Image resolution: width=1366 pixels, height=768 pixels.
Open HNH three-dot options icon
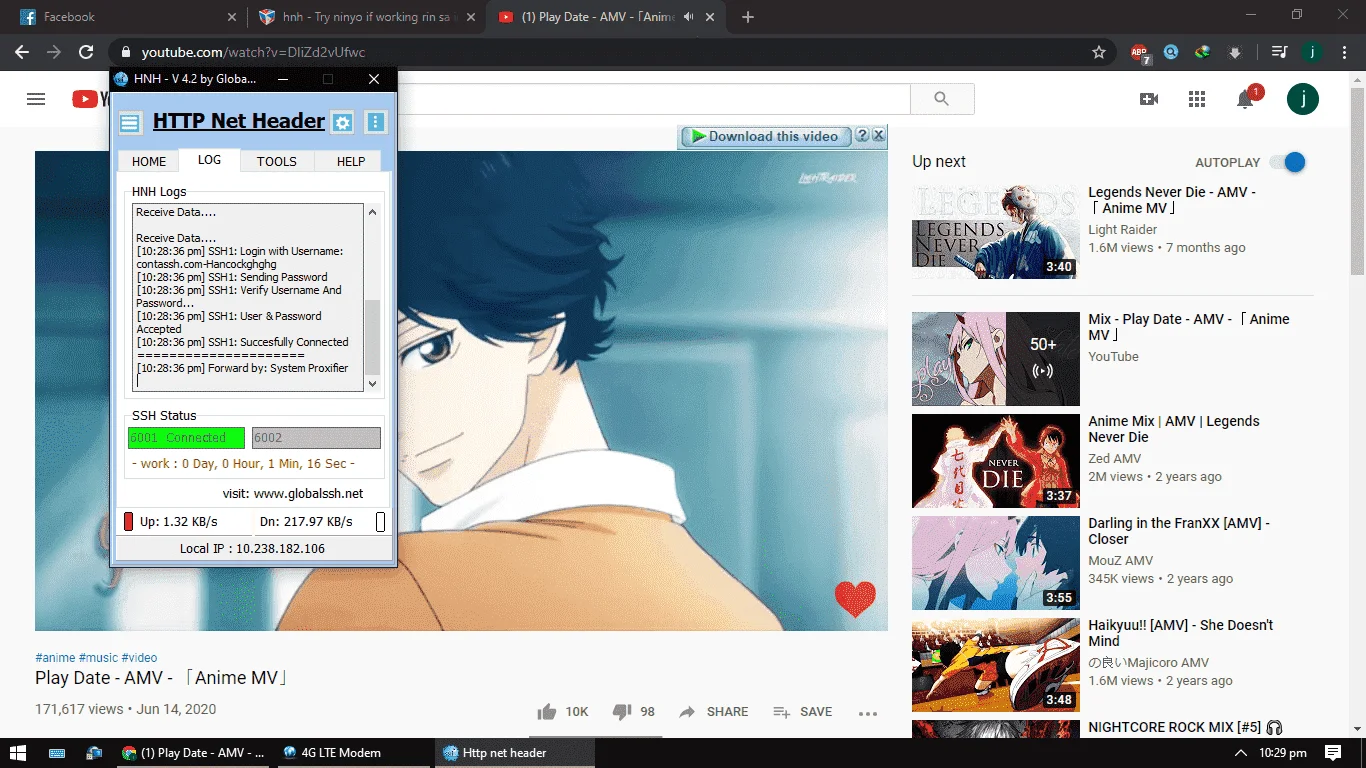coord(375,123)
